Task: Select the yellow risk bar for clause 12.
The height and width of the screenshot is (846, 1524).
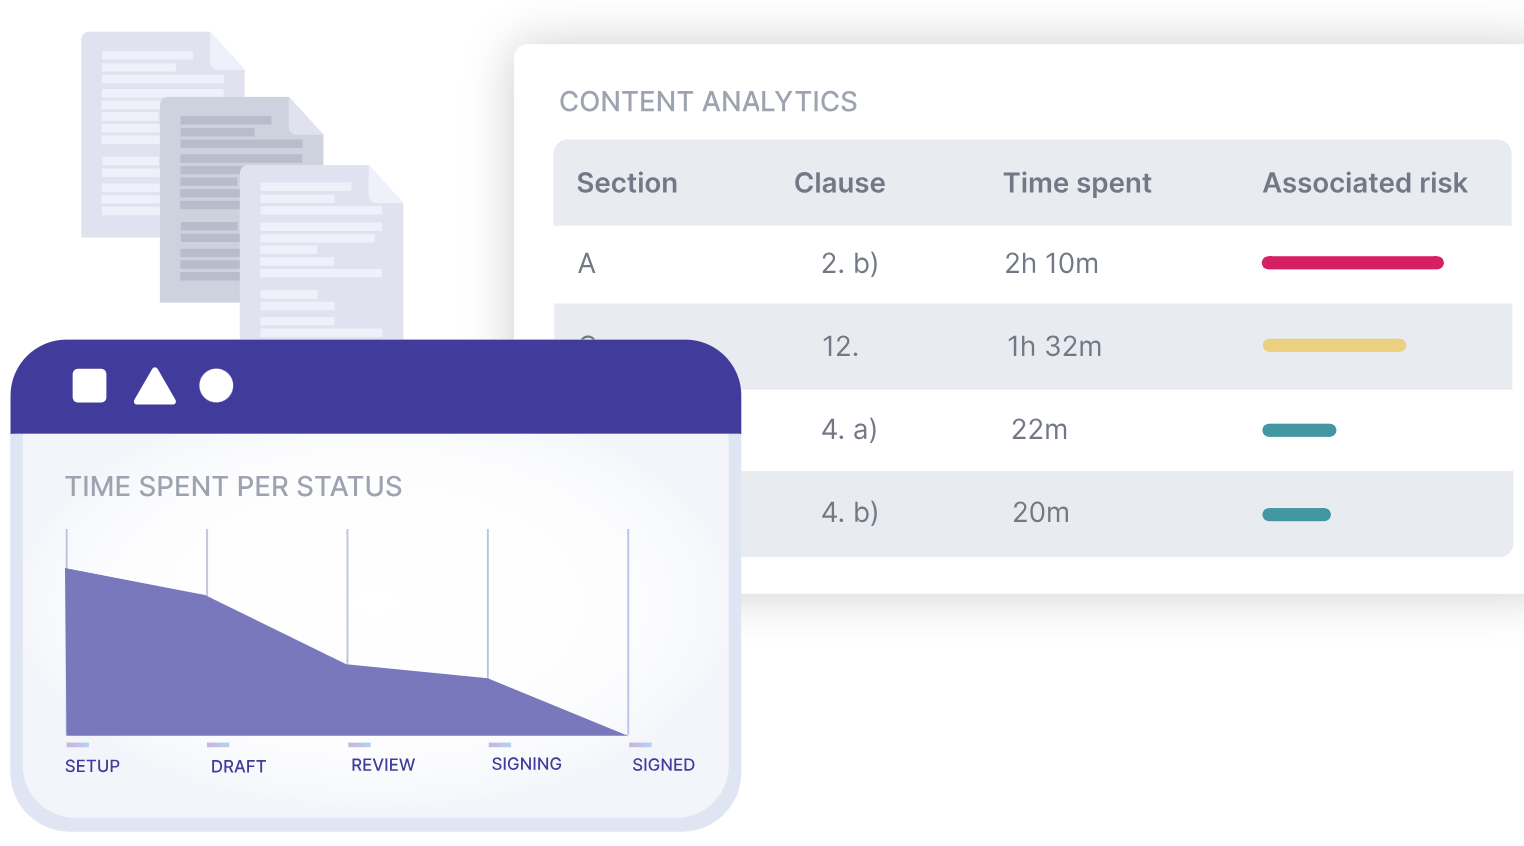Action: [x=1334, y=346]
